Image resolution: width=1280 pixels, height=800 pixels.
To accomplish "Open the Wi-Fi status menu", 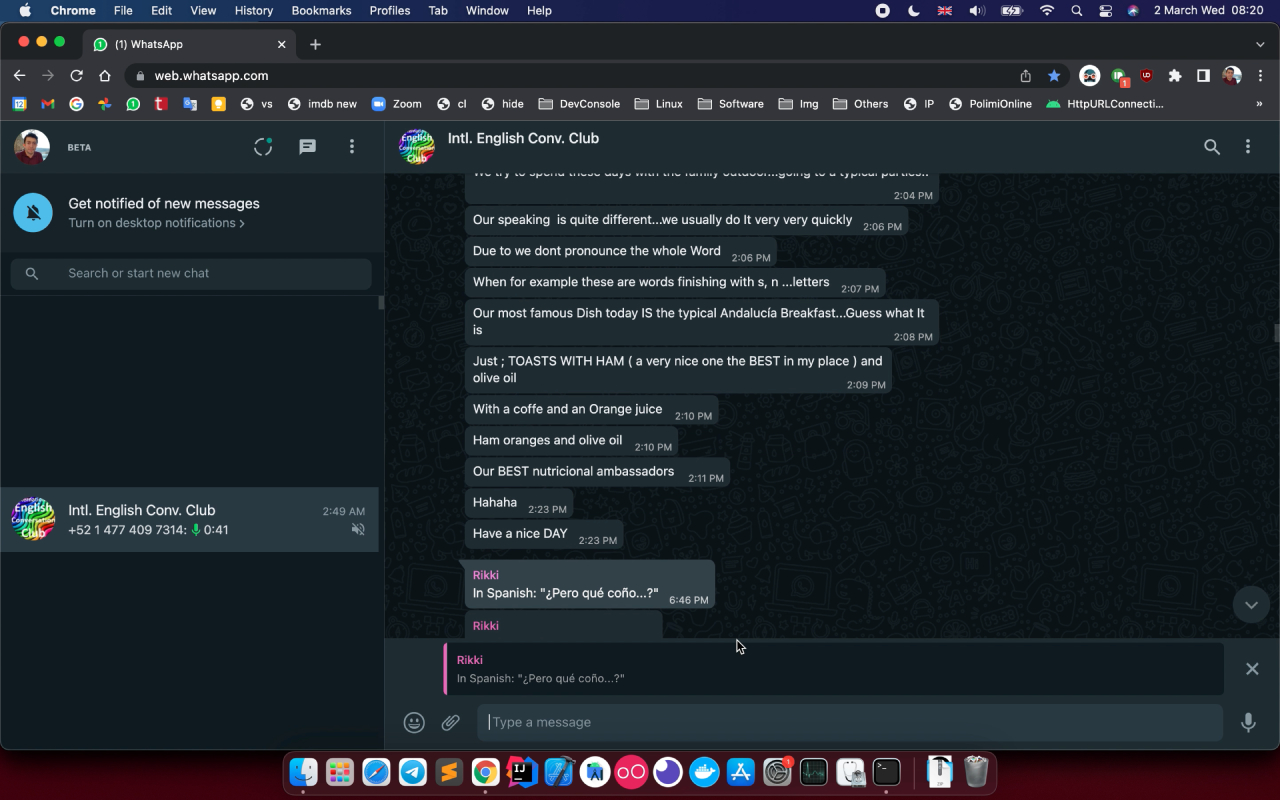I will click(x=1047, y=11).
